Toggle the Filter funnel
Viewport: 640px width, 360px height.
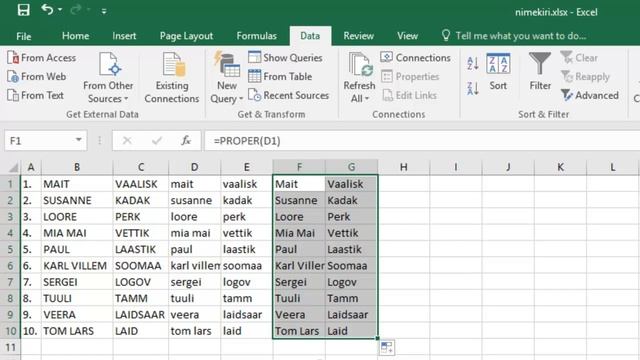(540, 72)
